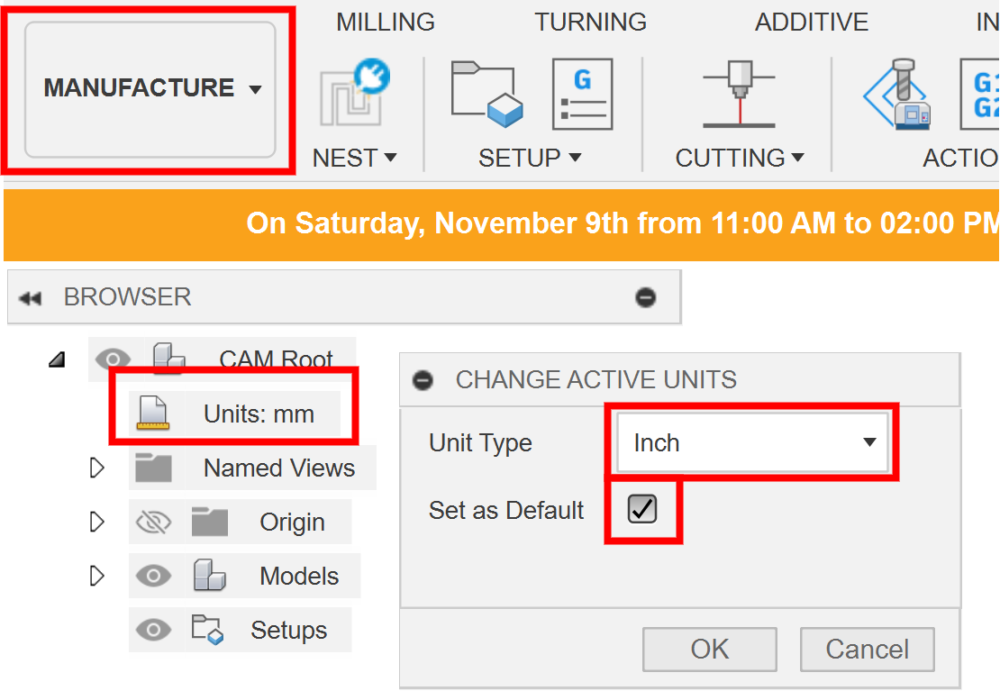The width and height of the screenshot is (1000, 700).
Task: Uncheck the Set as Default checkbox
Action: pyautogui.click(x=642, y=509)
